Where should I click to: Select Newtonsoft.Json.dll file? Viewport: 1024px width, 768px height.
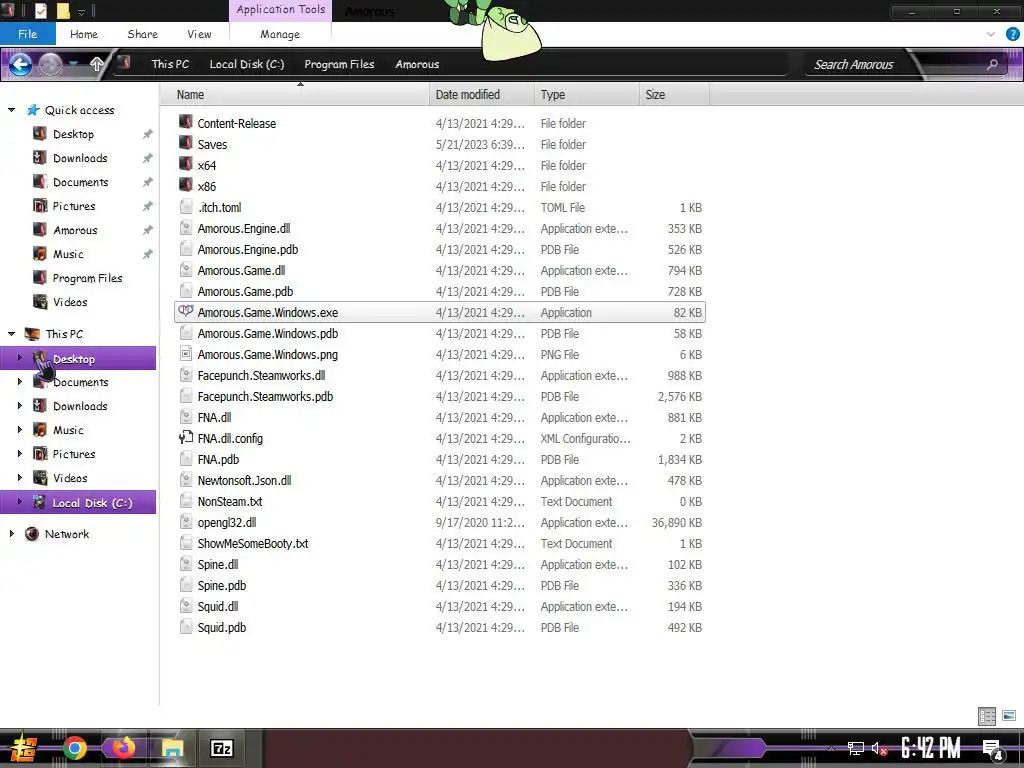[440, 481]
